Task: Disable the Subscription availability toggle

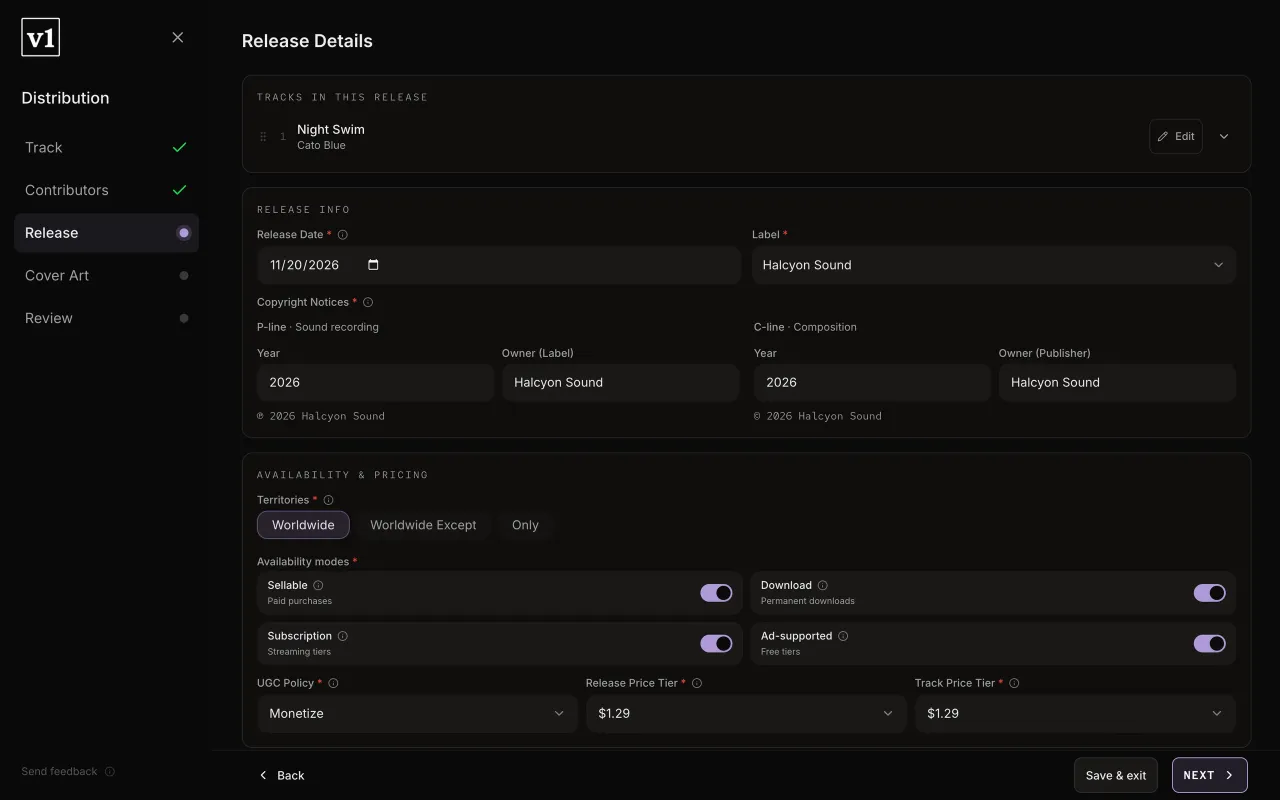Action: (x=716, y=644)
